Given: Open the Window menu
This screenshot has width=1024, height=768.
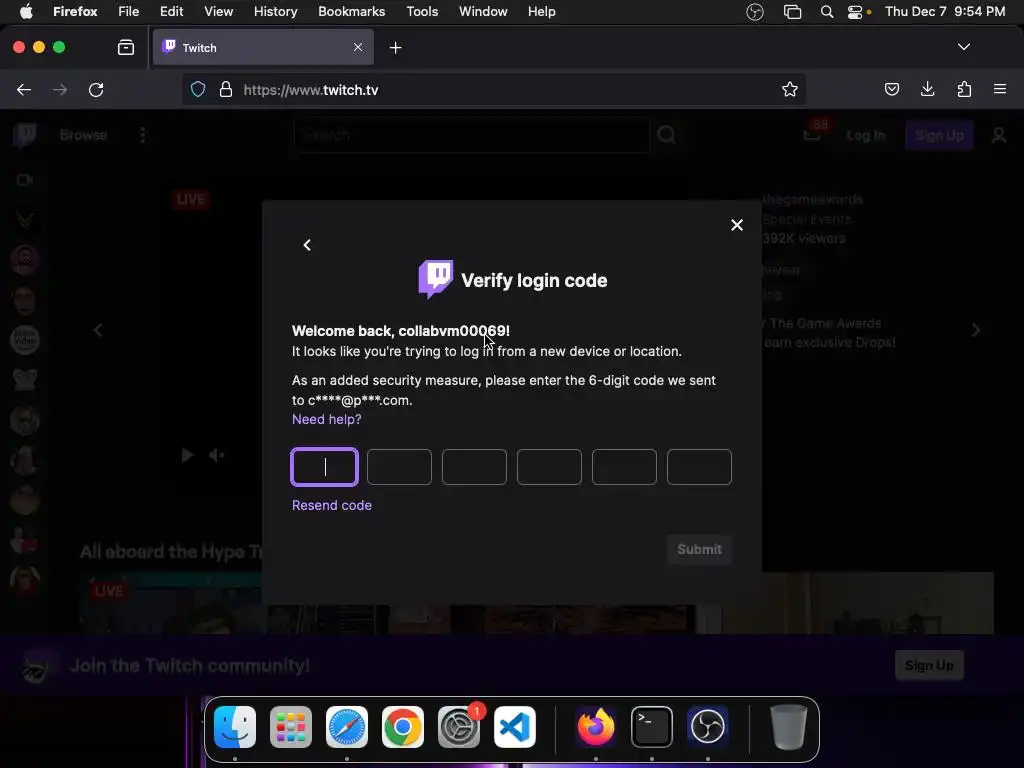Looking at the screenshot, I should [x=483, y=11].
